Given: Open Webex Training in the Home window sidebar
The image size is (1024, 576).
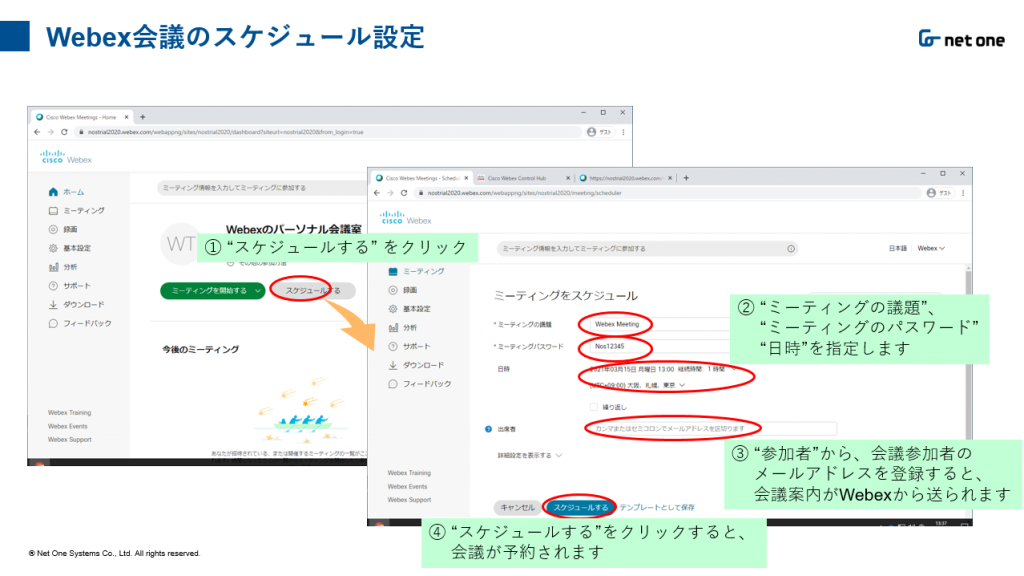Looking at the screenshot, I should (69, 413).
